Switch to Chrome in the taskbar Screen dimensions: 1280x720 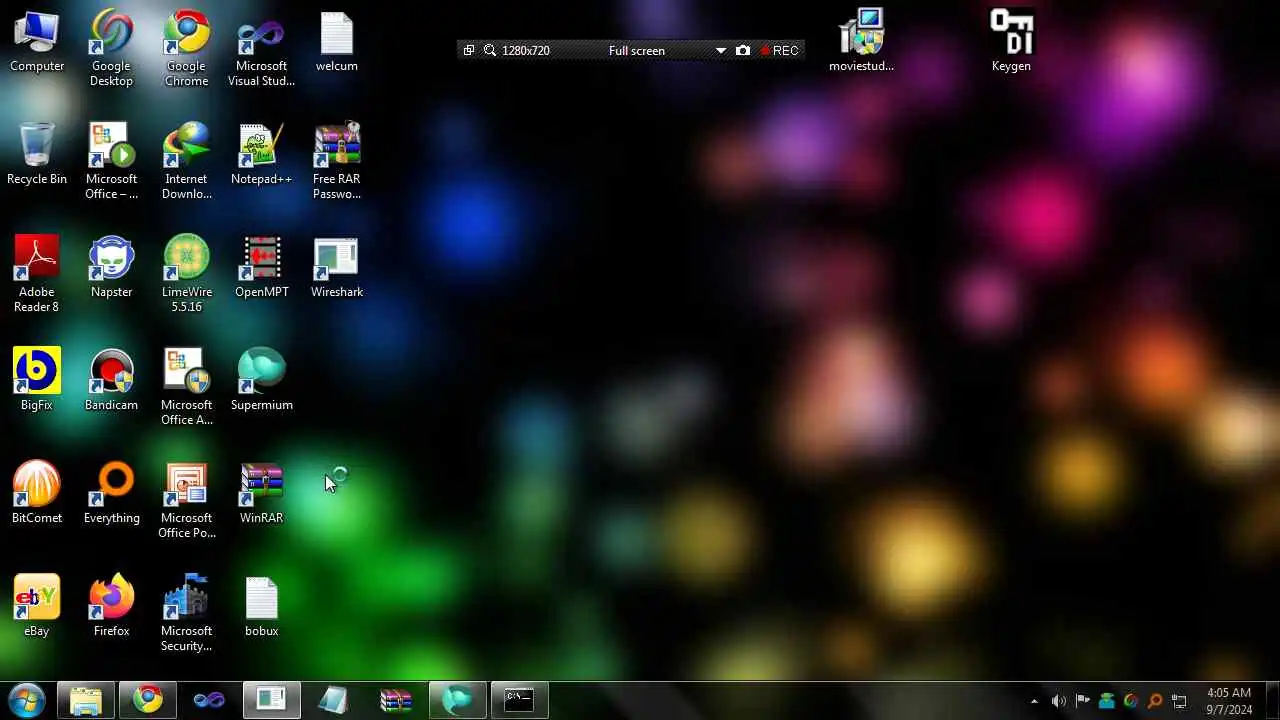(x=148, y=700)
